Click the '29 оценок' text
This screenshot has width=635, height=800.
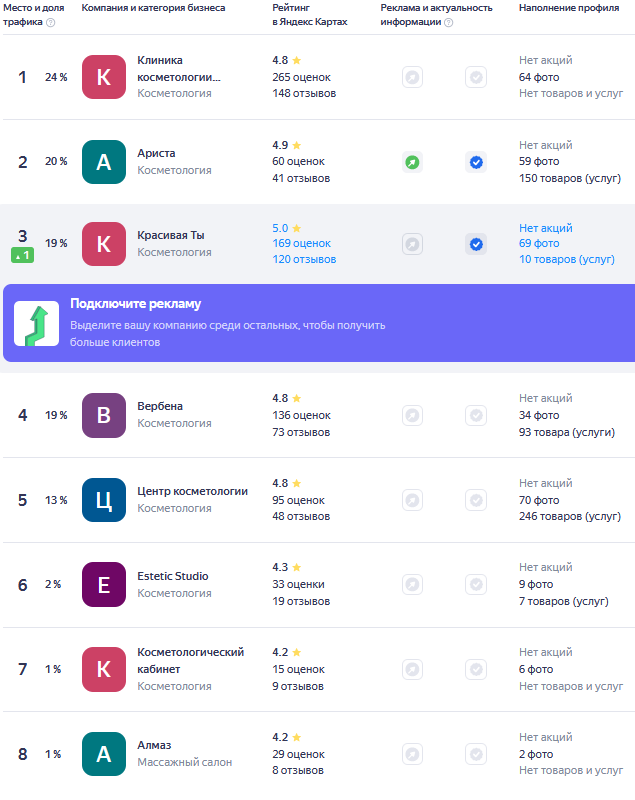click(298, 754)
